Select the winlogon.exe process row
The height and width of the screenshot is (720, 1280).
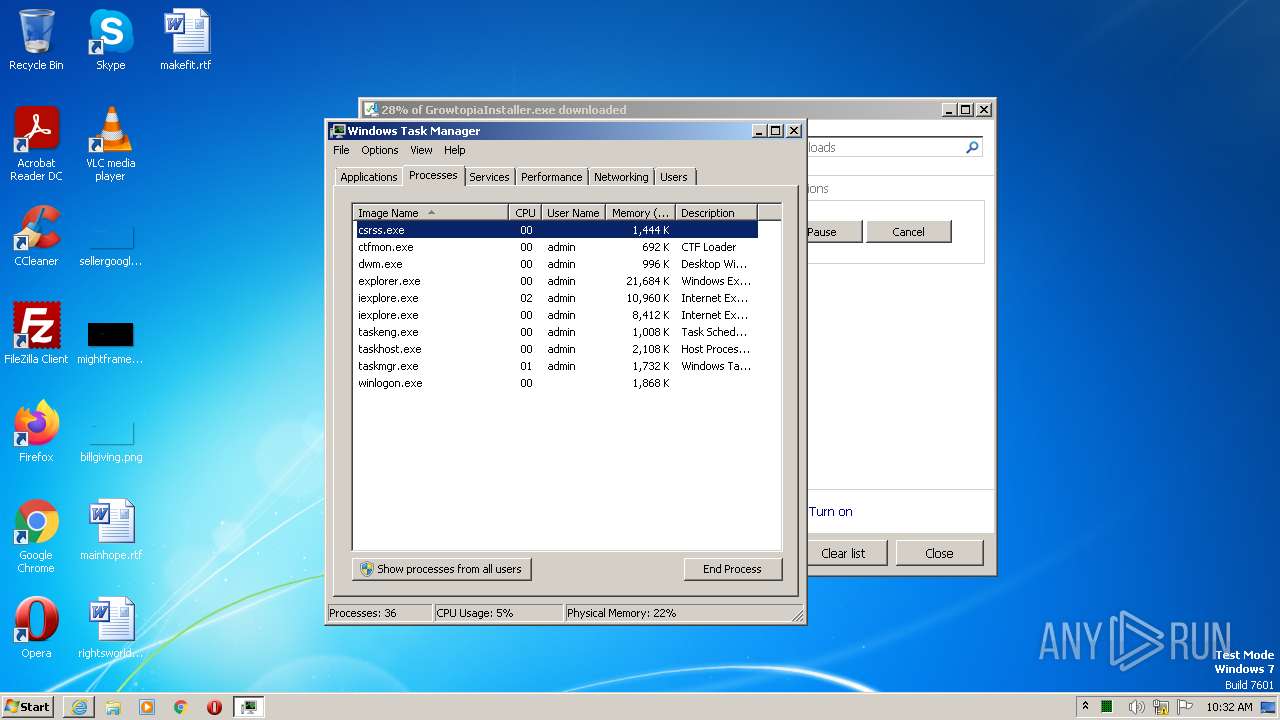(555, 383)
